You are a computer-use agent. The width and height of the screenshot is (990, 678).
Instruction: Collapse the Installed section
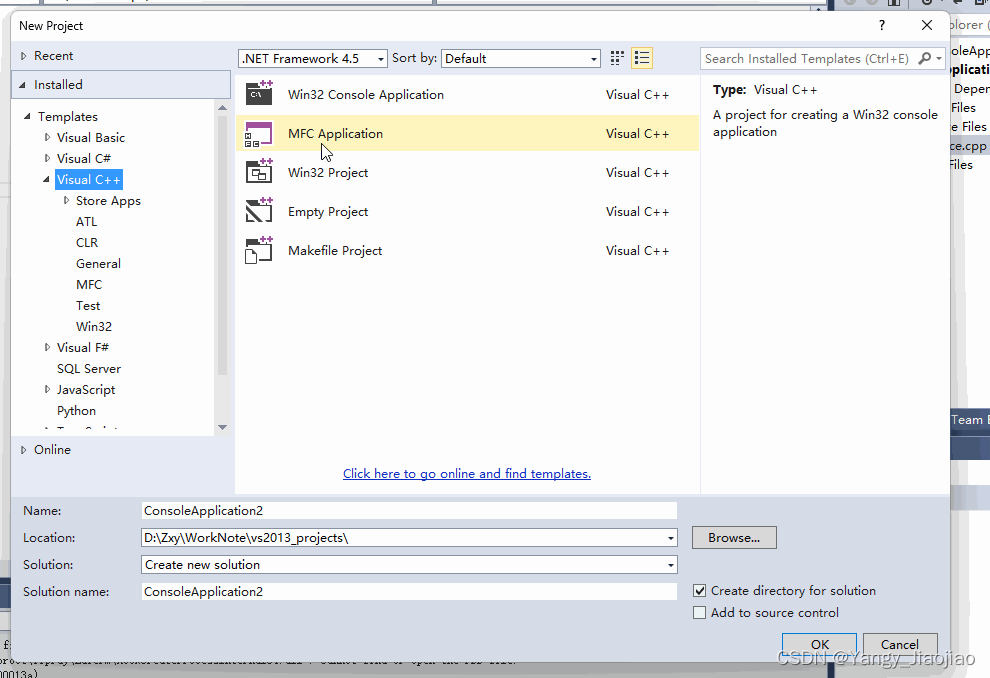coord(23,85)
